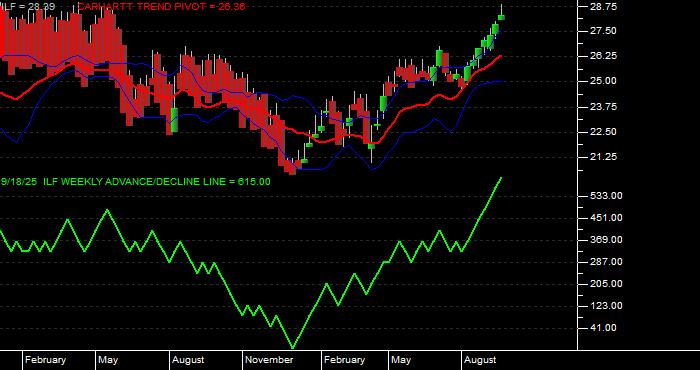Viewport: 700px width, 370px height.
Task: Select the second May marker on the timeline
Action: 401,360
